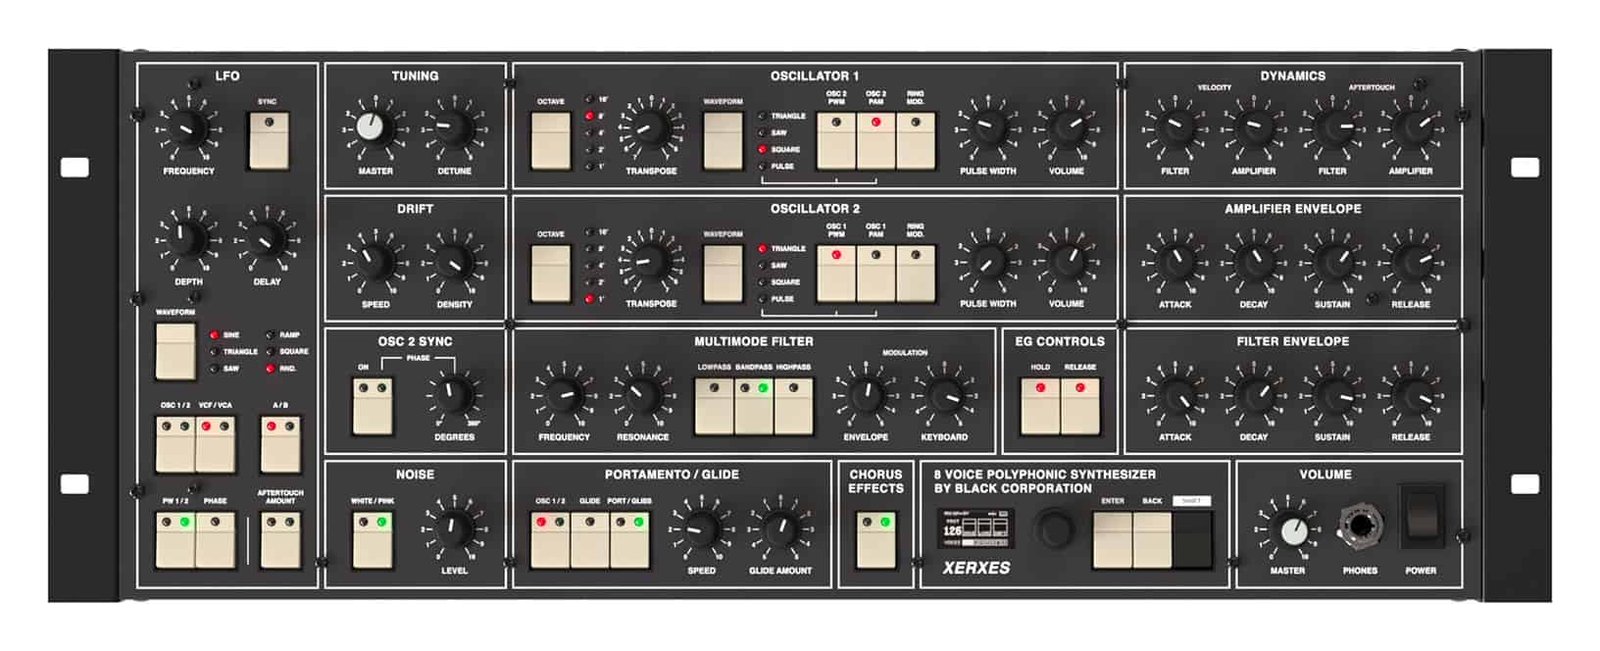Select the Bandpass filter mode button
Viewport: 1600px width, 651px height.
coord(754,405)
